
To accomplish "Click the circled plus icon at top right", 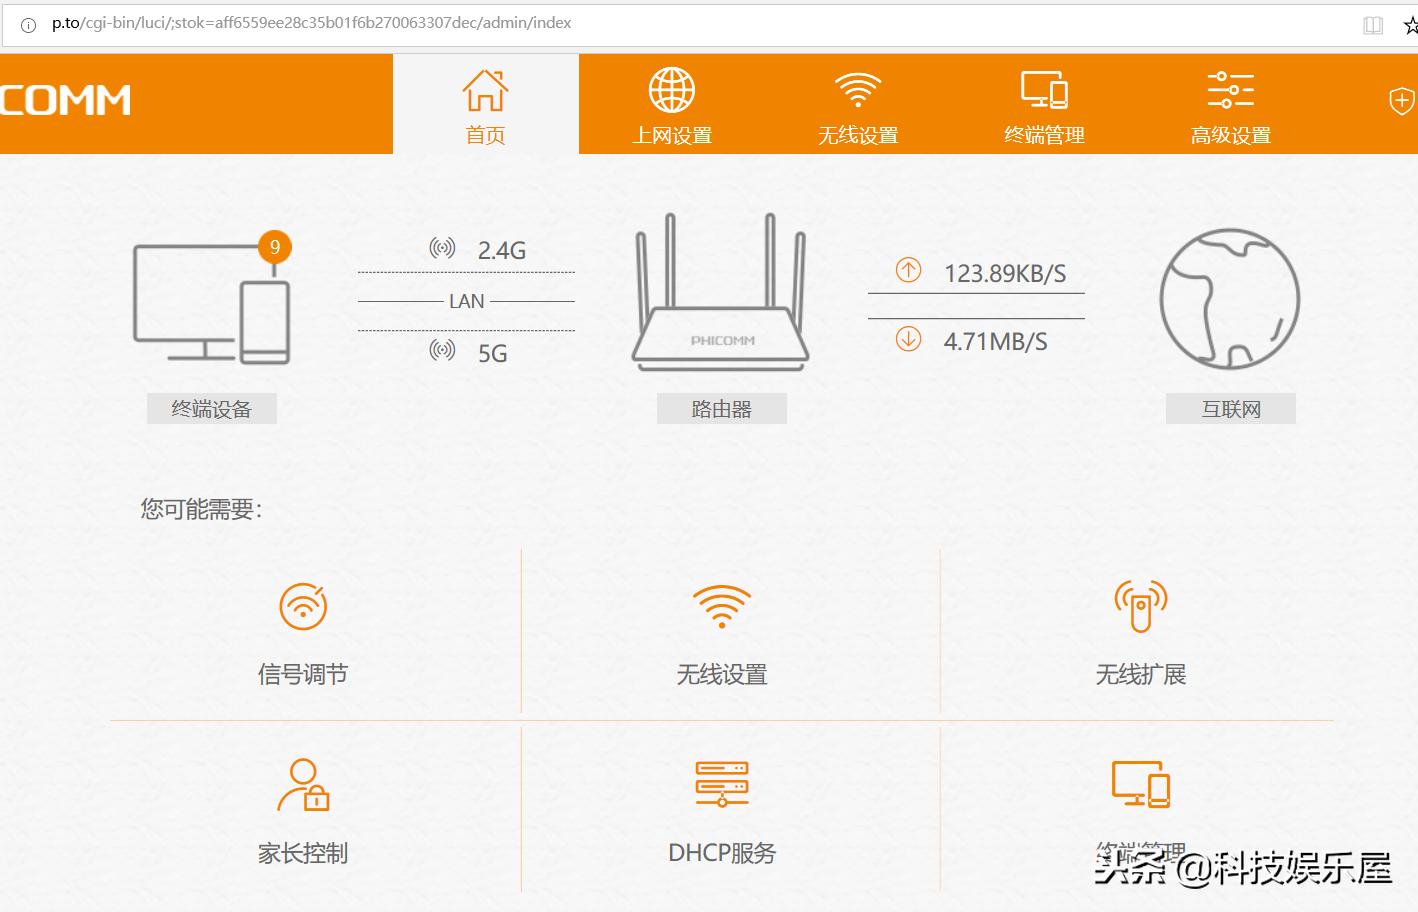I will click(1401, 100).
